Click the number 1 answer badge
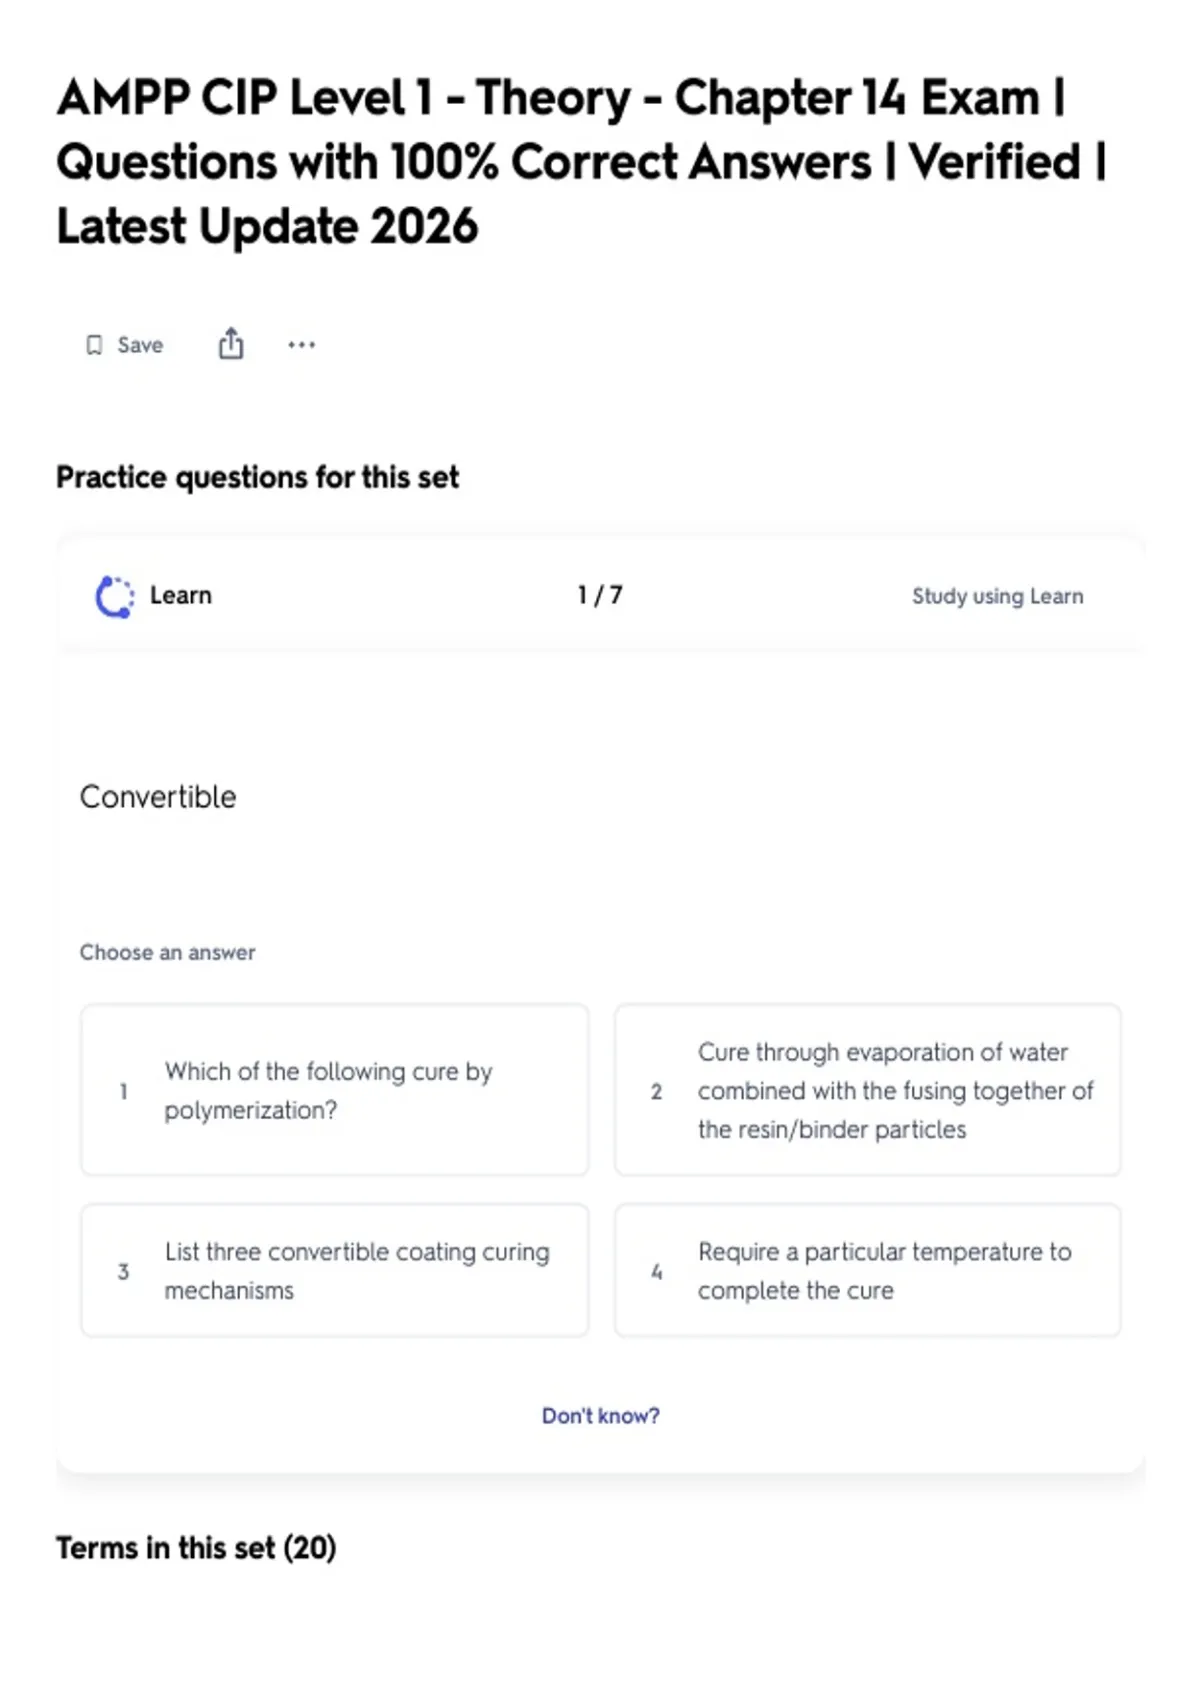The width and height of the screenshot is (1200, 1700). point(123,1091)
